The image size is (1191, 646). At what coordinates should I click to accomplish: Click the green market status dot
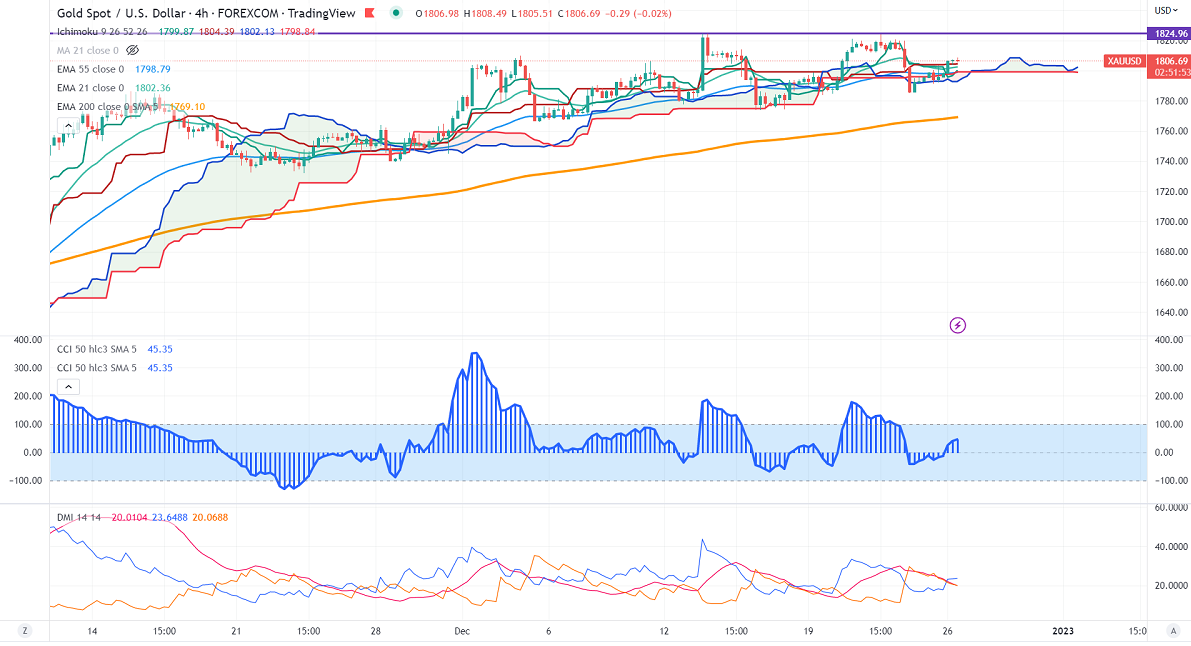(396, 13)
